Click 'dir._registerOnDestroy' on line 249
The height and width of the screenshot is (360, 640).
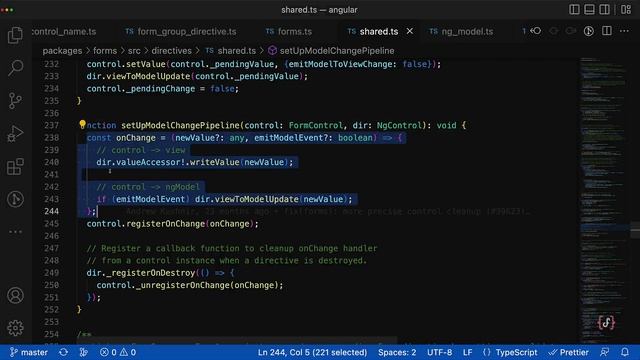pos(141,273)
